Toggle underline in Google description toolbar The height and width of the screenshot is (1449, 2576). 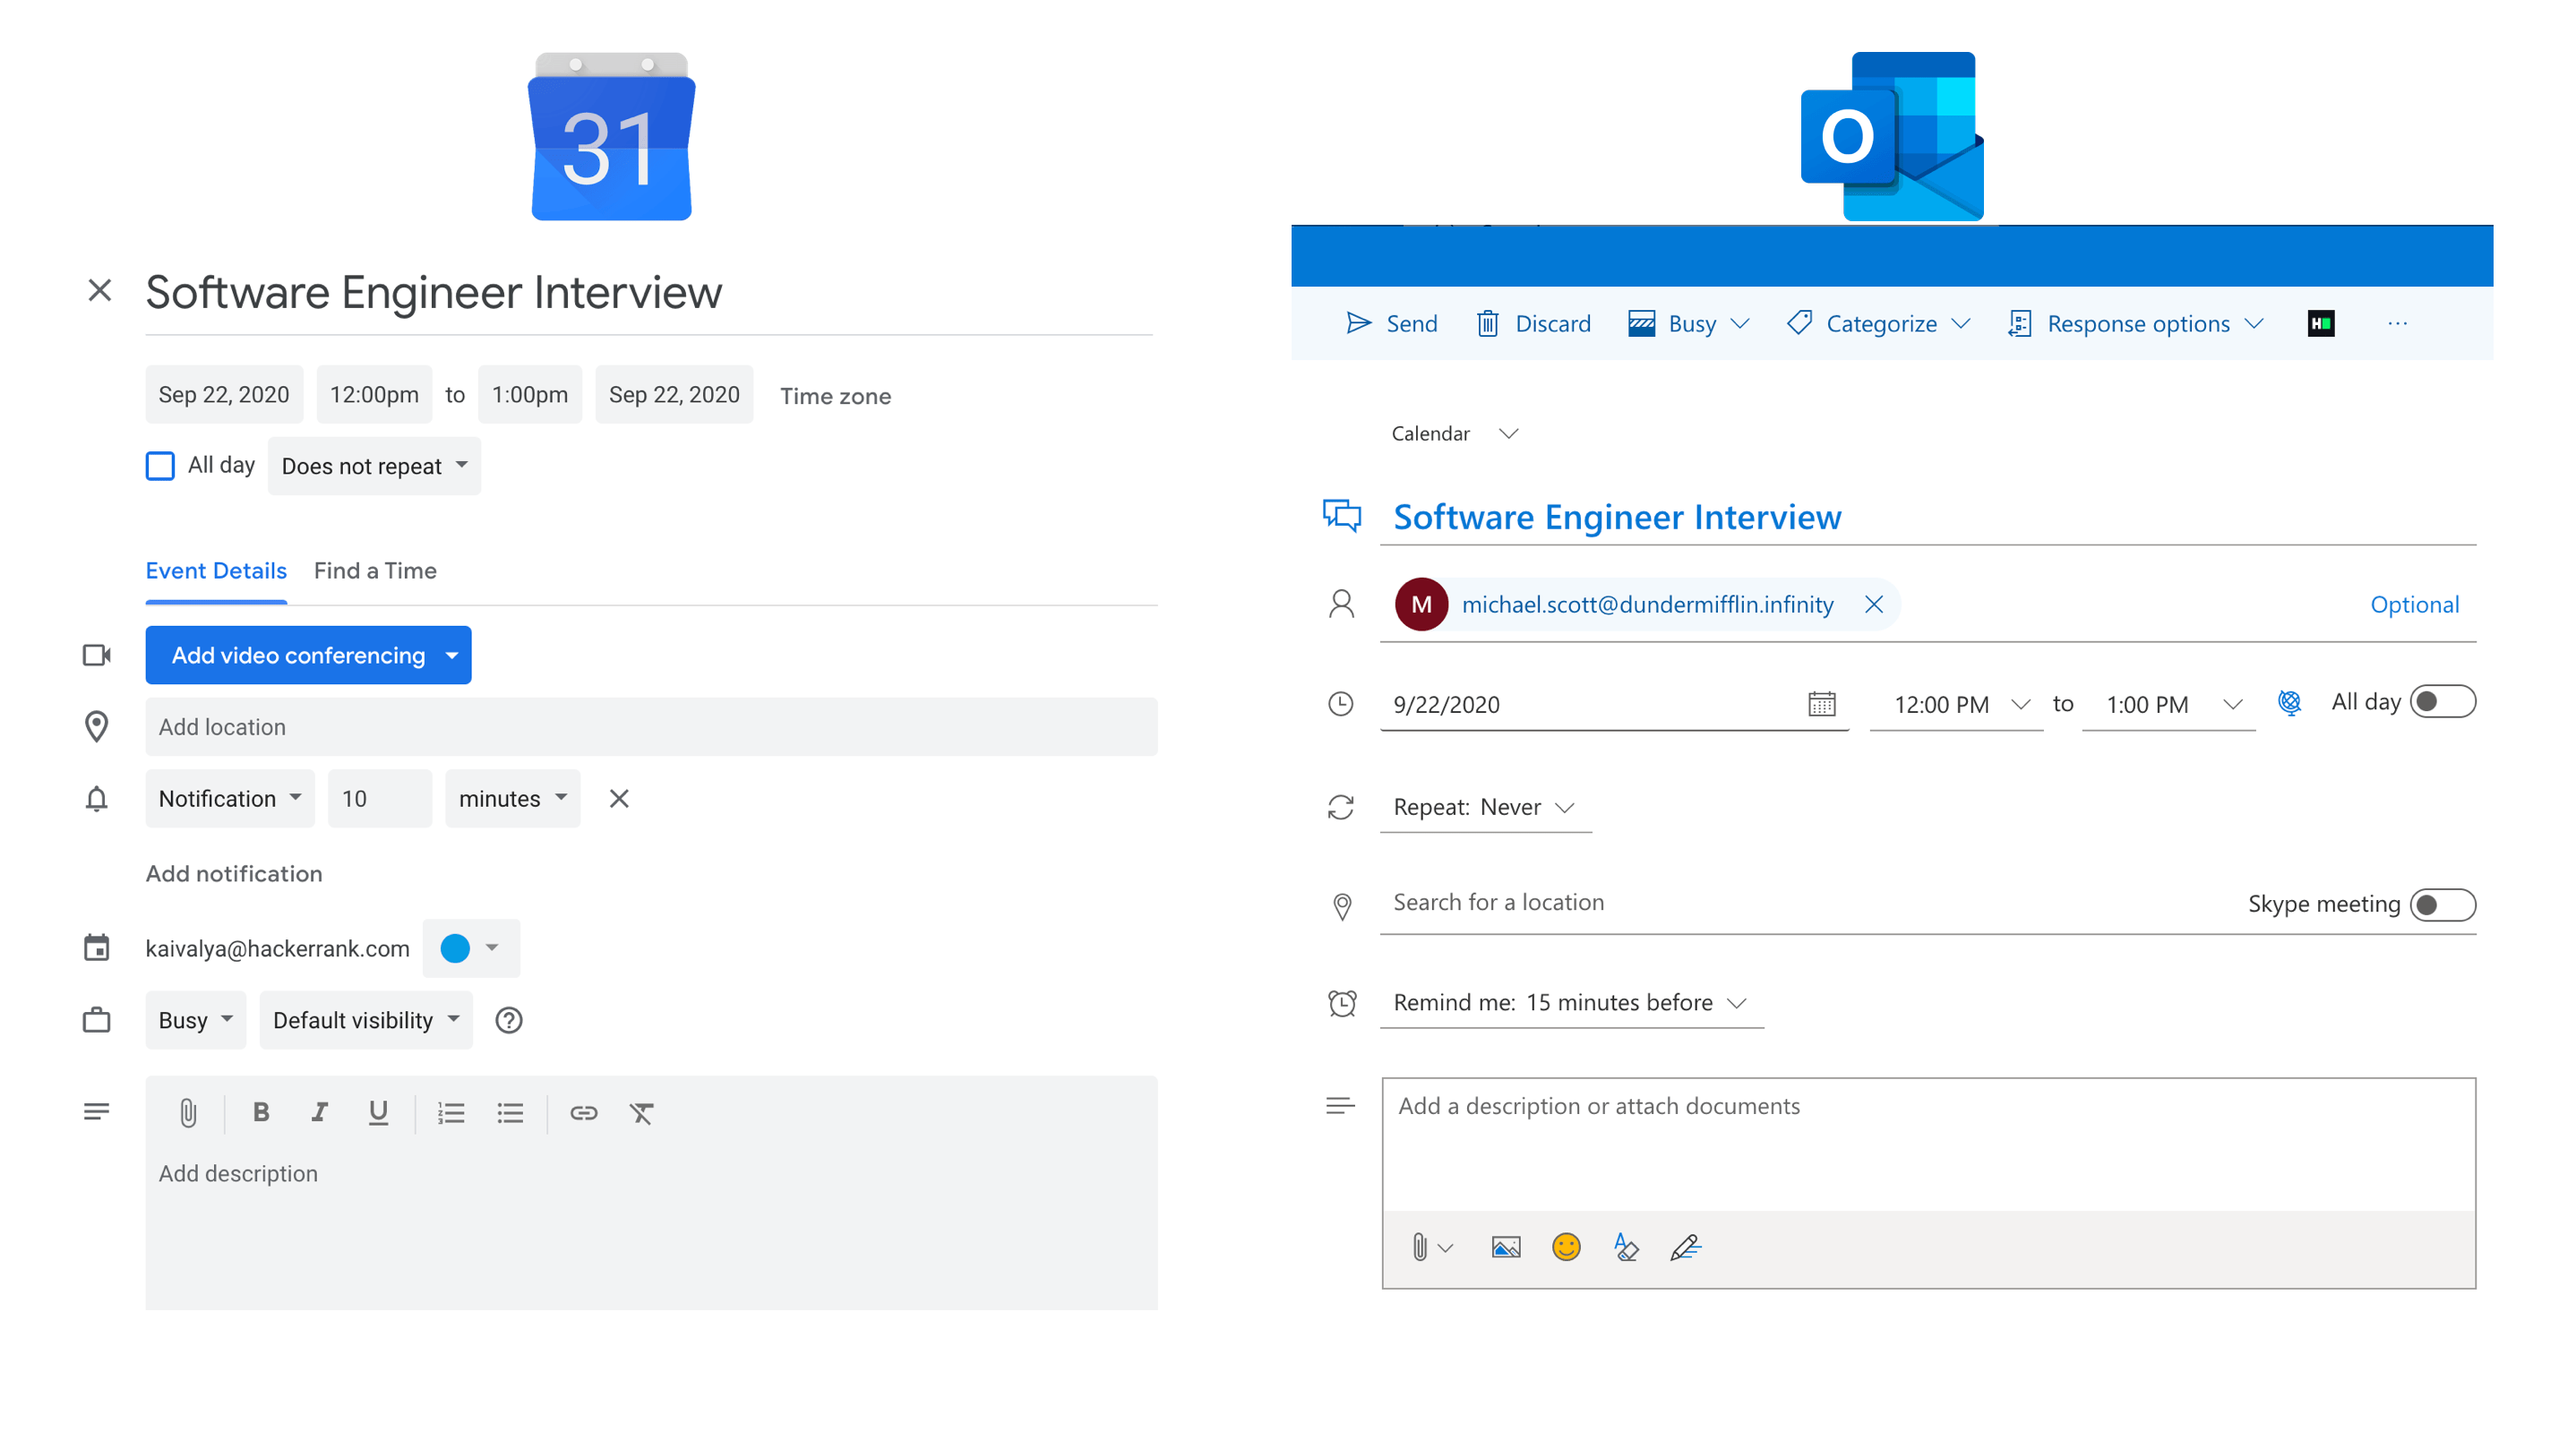pos(378,1113)
